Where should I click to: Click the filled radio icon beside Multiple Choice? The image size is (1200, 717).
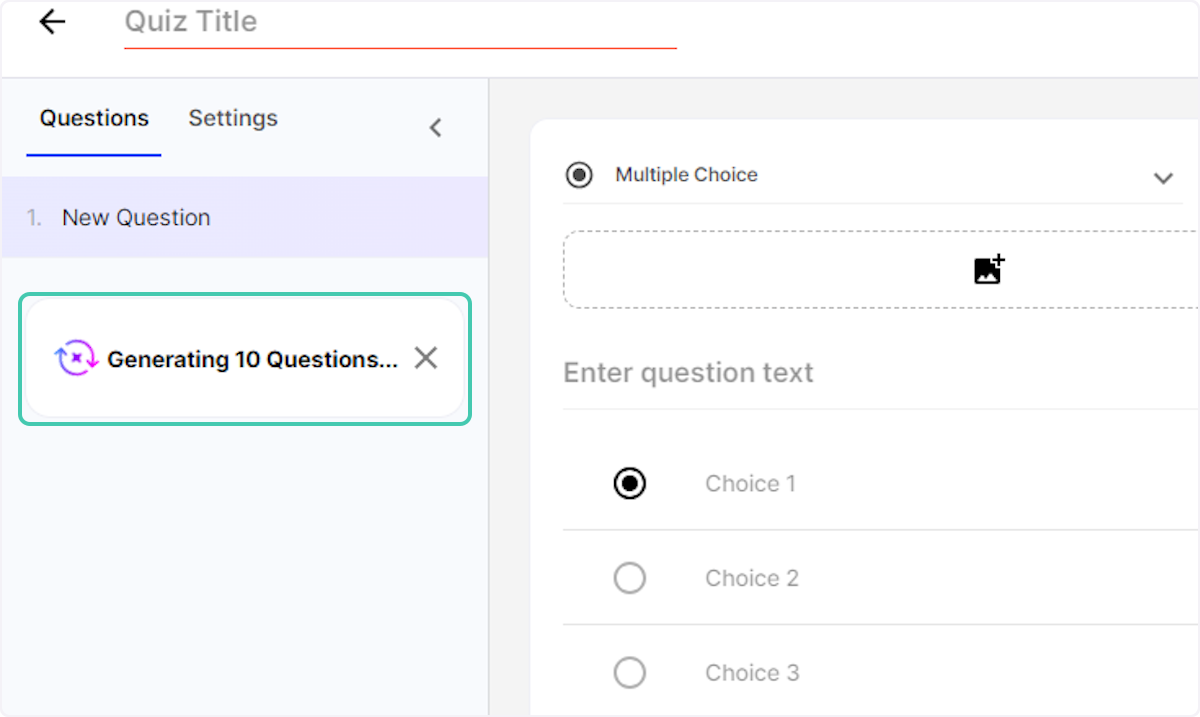(x=578, y=174)
